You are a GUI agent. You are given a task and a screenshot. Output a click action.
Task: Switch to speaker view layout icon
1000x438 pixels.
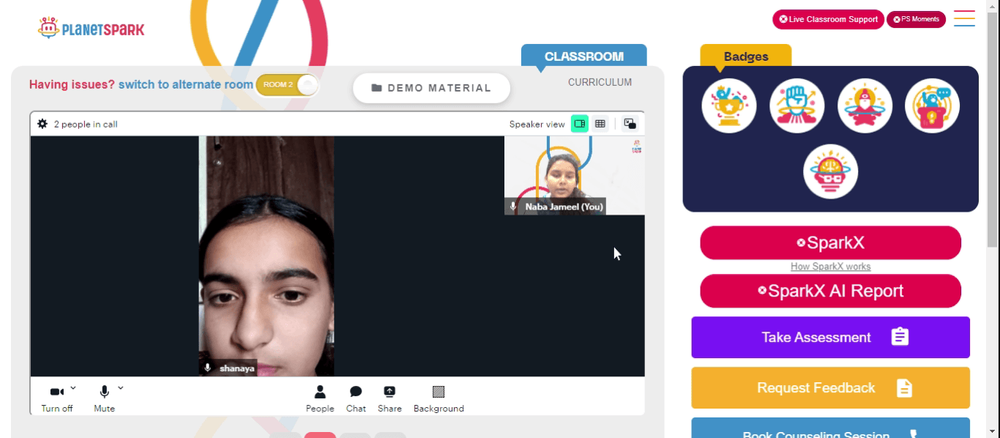point(579,124)
